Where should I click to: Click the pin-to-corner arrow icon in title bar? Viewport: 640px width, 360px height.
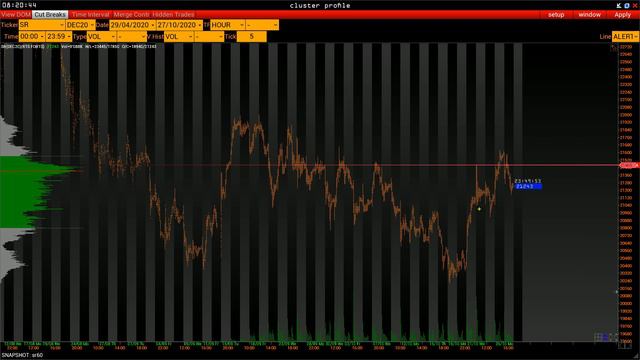tap(619, 5)
